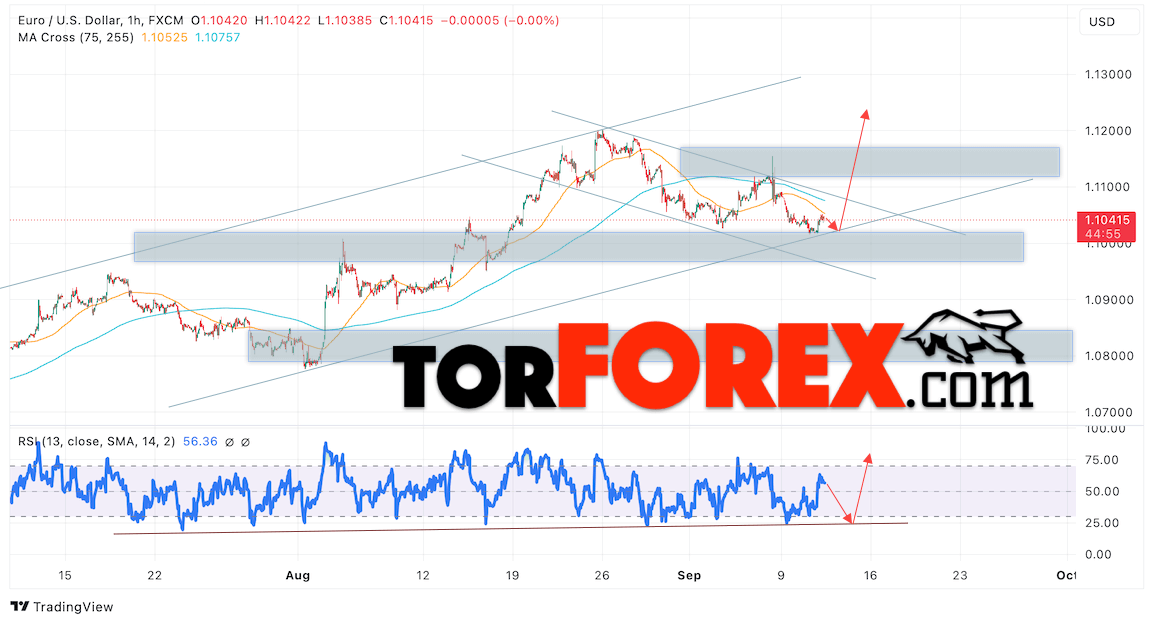Click the teal MA value 1.10757

pyautogui.click(x=218, y=38)
